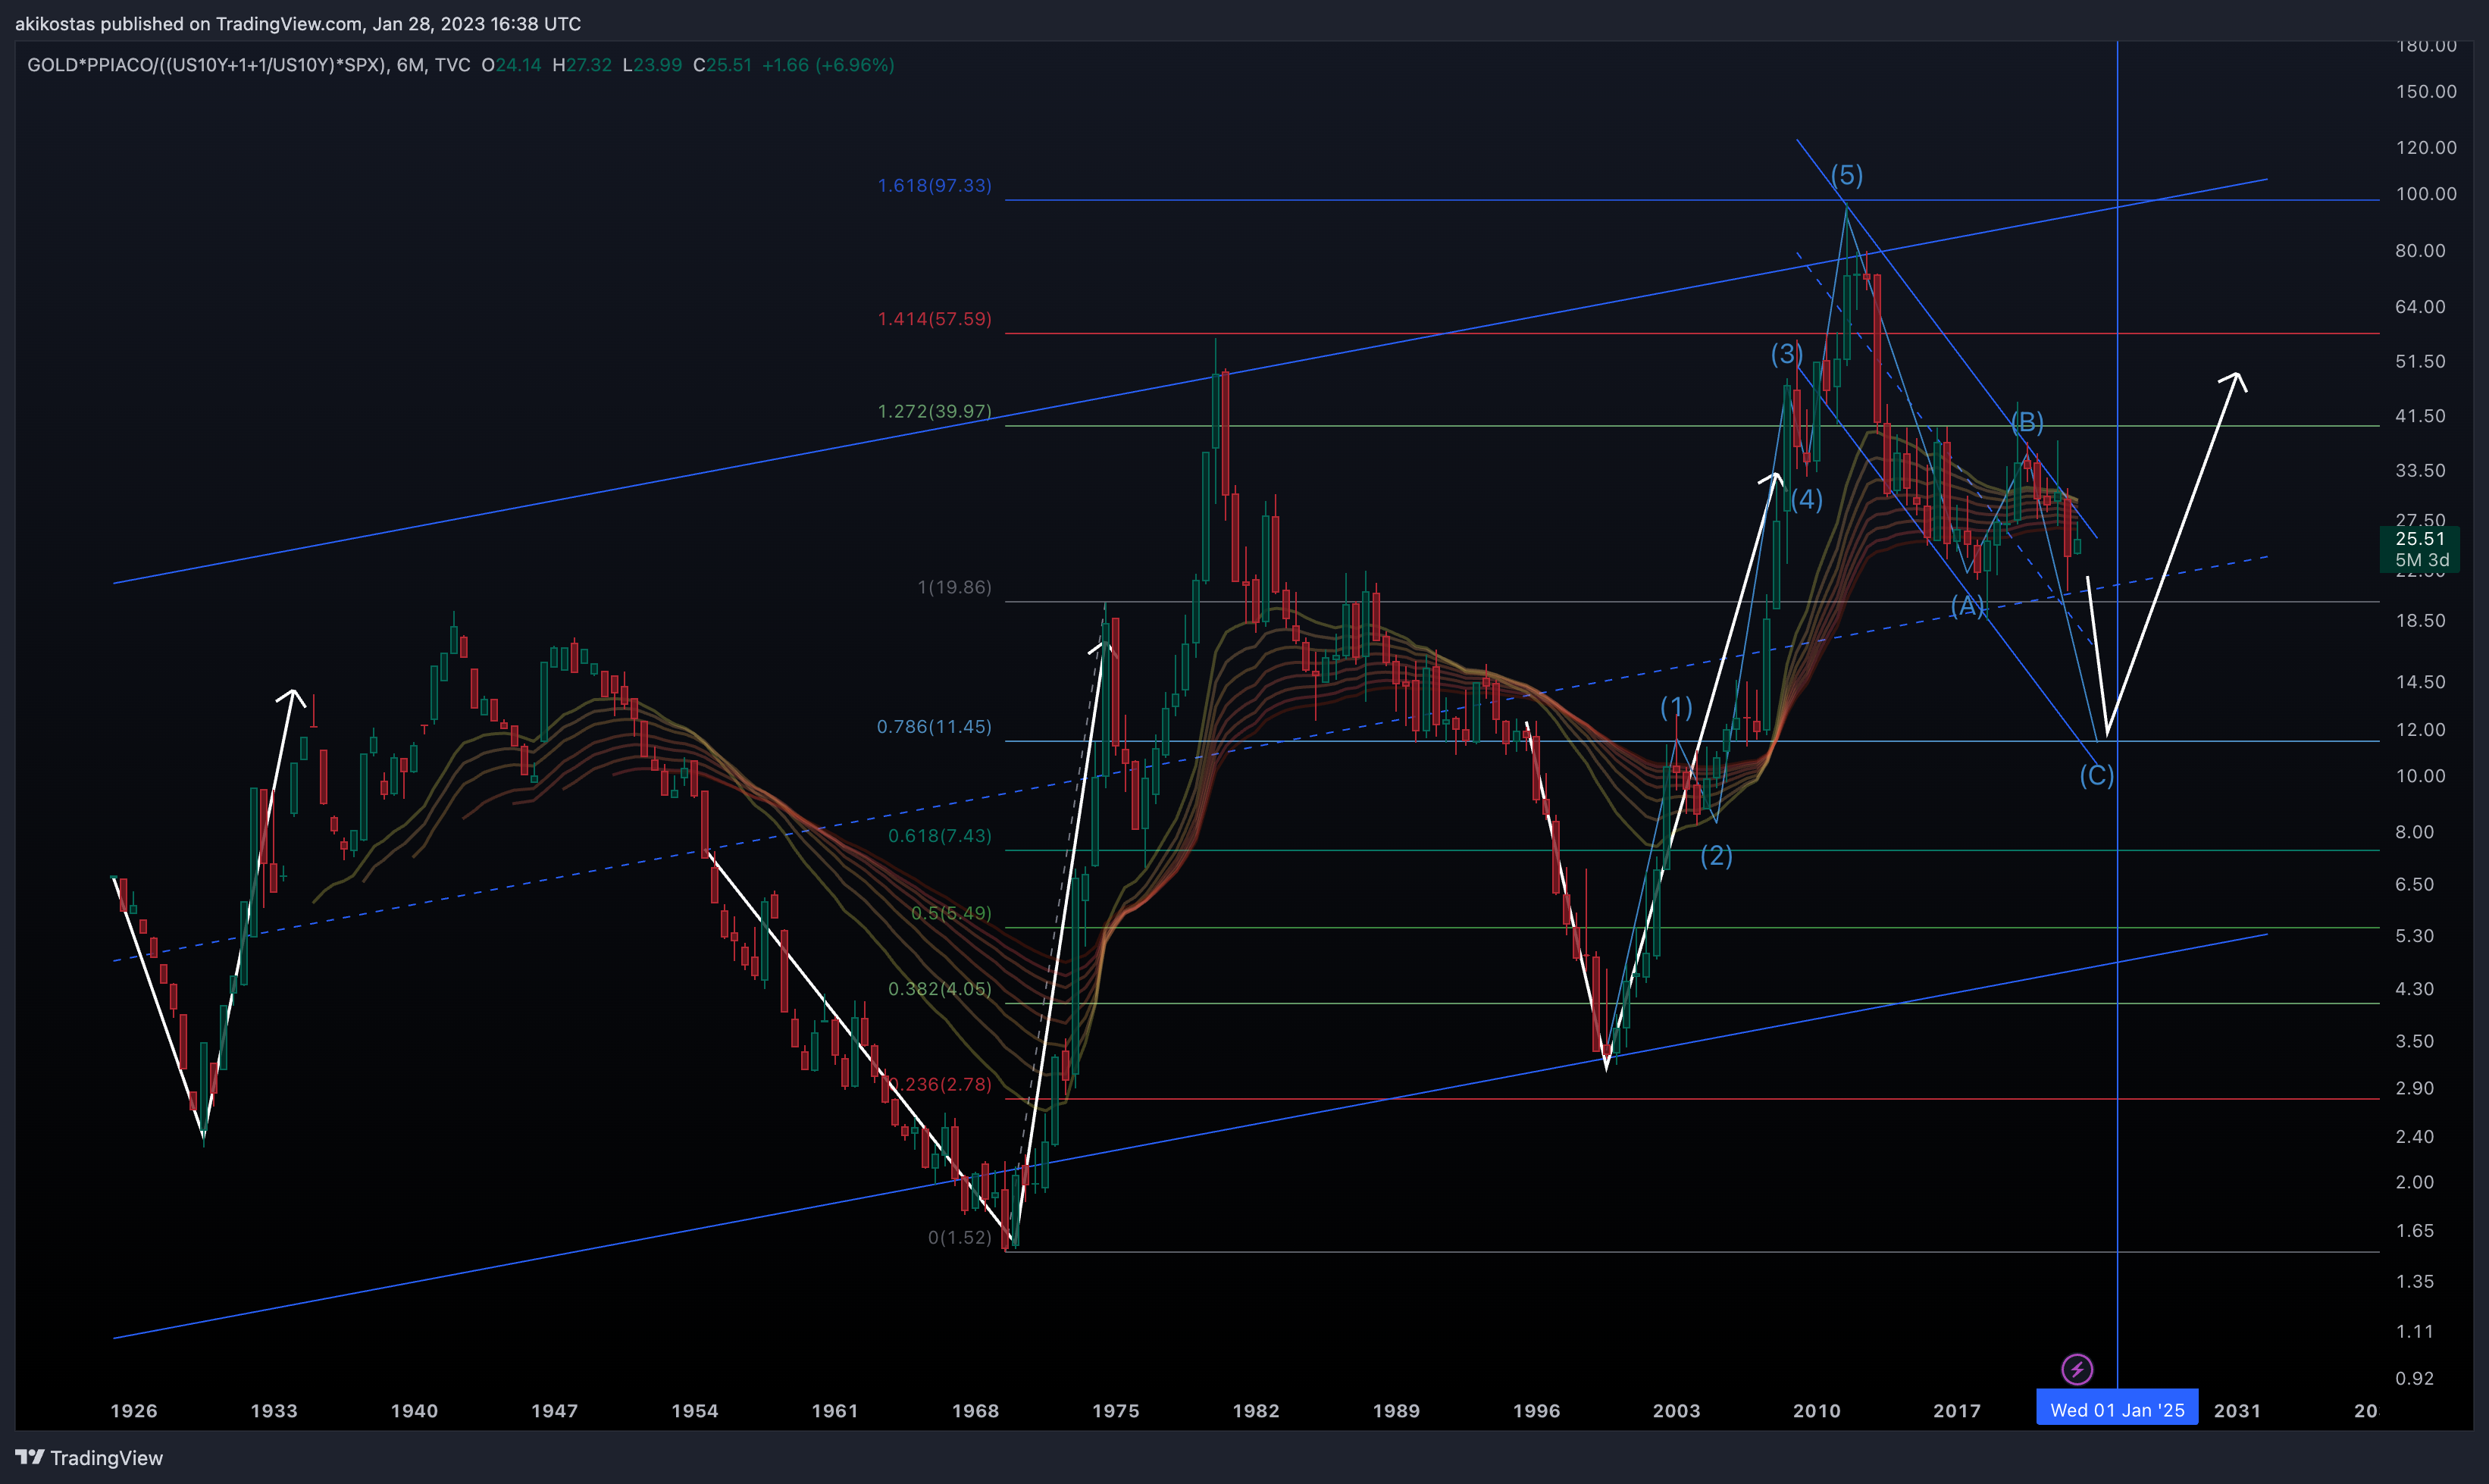Select the Fibonacci label 1(19.86)
The height and width of the screenshot is (1484, 2489).
(954, 587)
